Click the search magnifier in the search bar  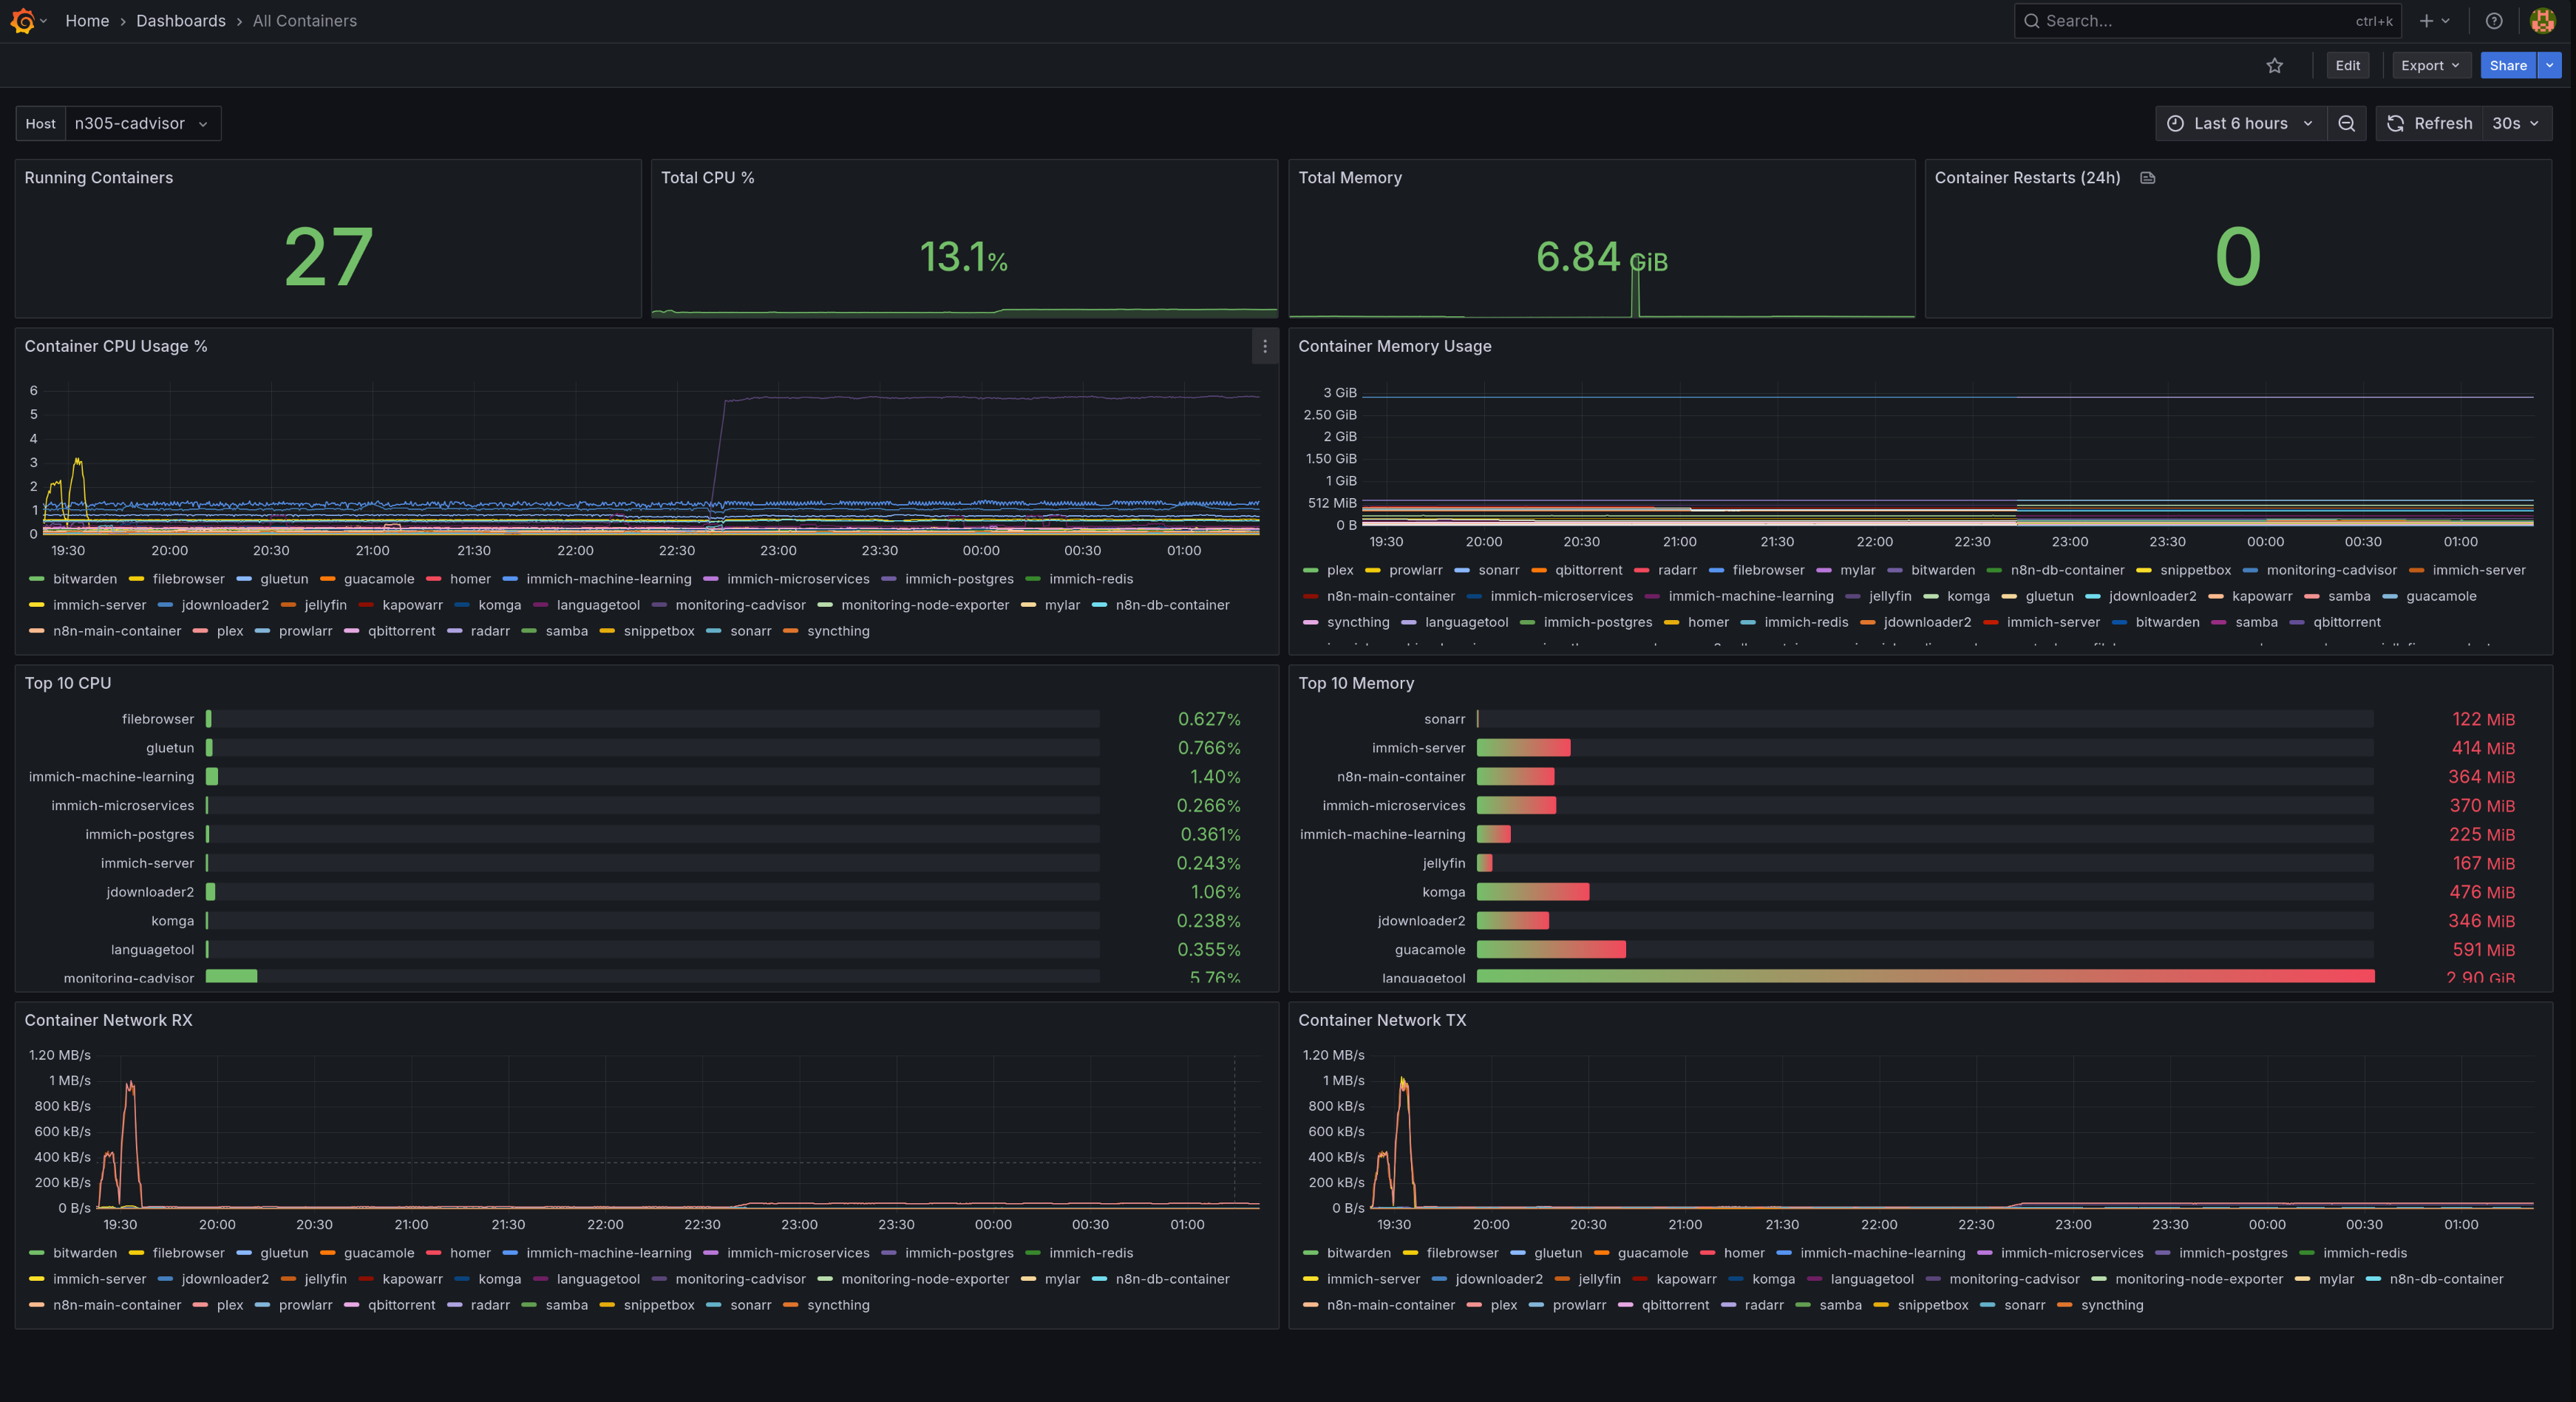[2032, 20]
